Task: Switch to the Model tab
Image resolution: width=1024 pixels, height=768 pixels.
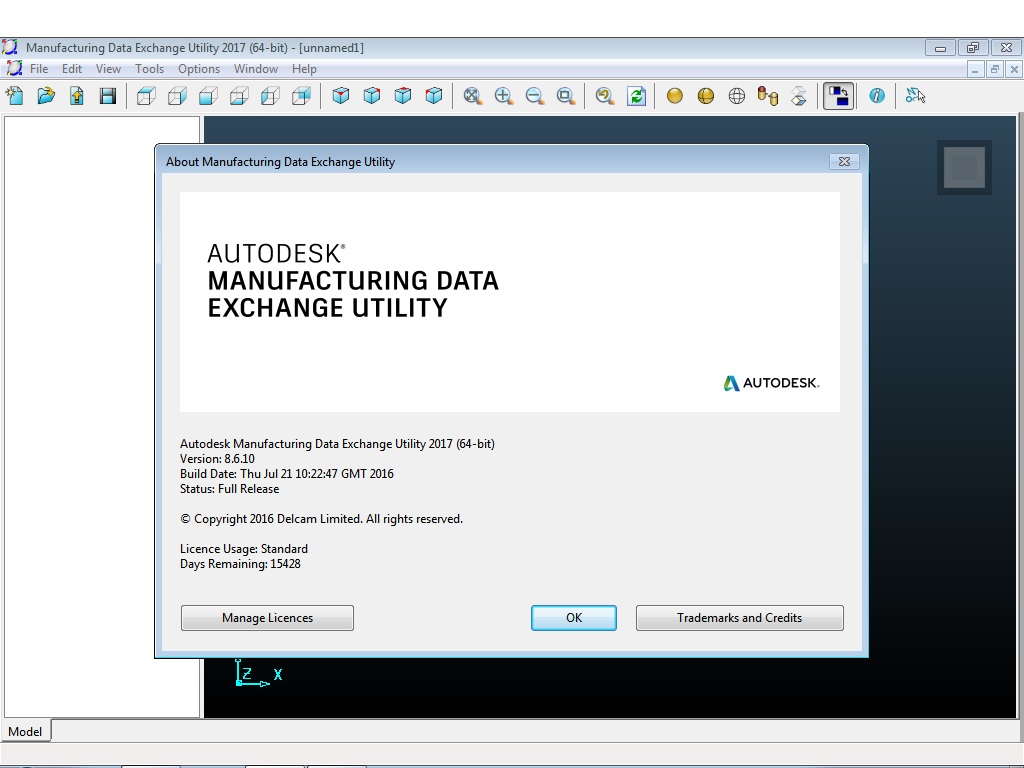Action: coord(25,731)
